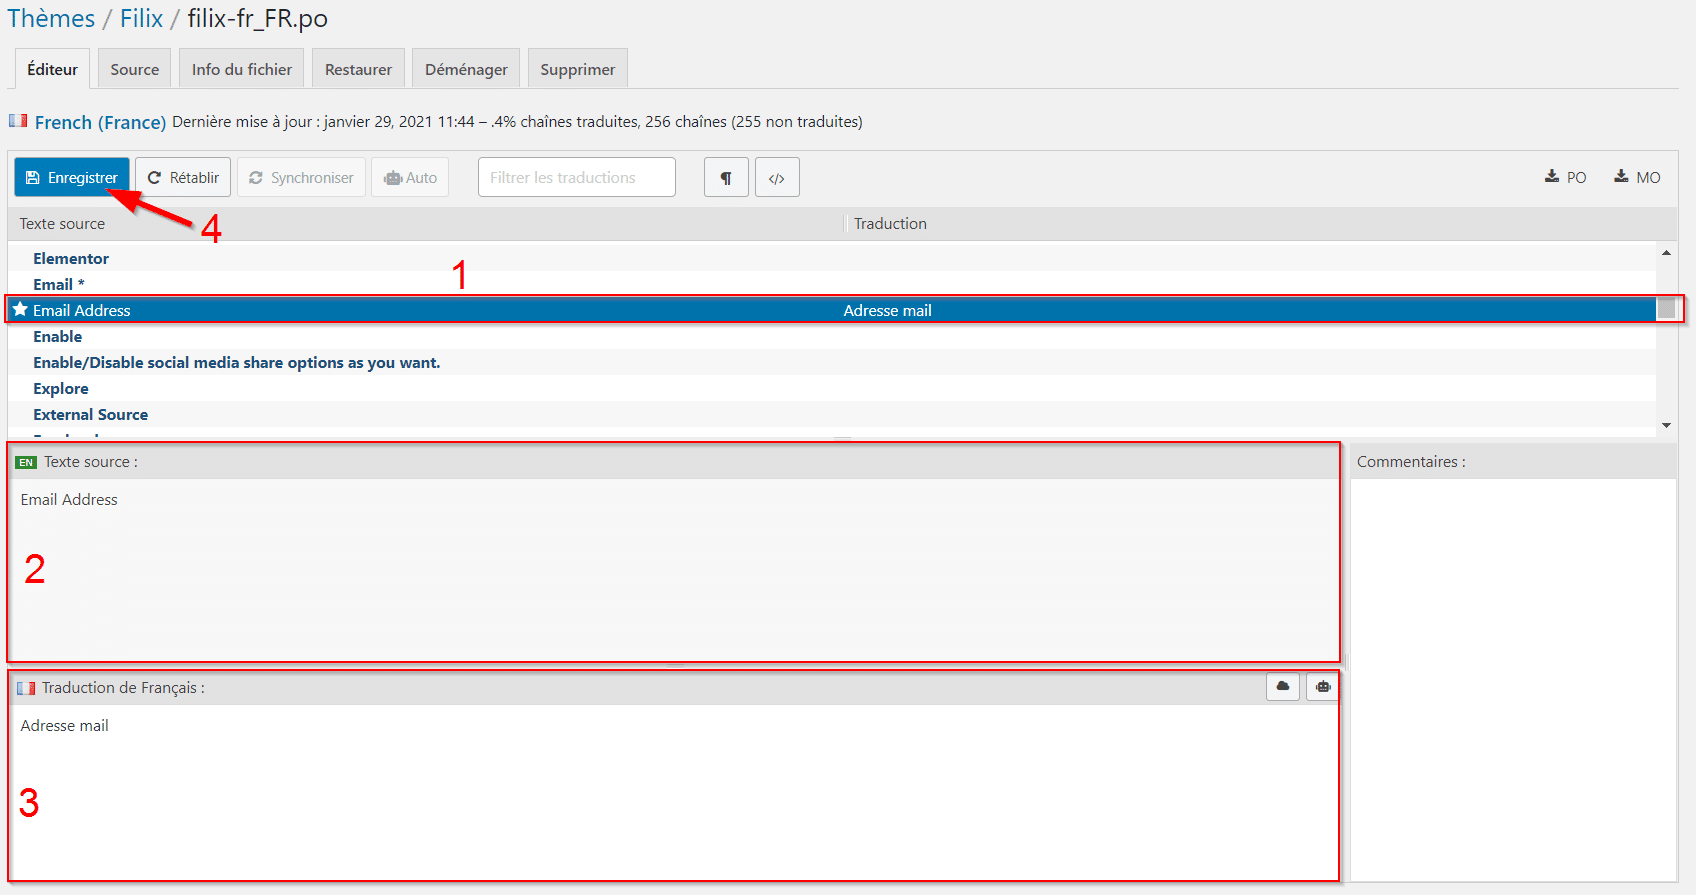Screen dimensions: 1696x895
Task: Click the robot icon in the French translation header
Action: (1323, 687)
